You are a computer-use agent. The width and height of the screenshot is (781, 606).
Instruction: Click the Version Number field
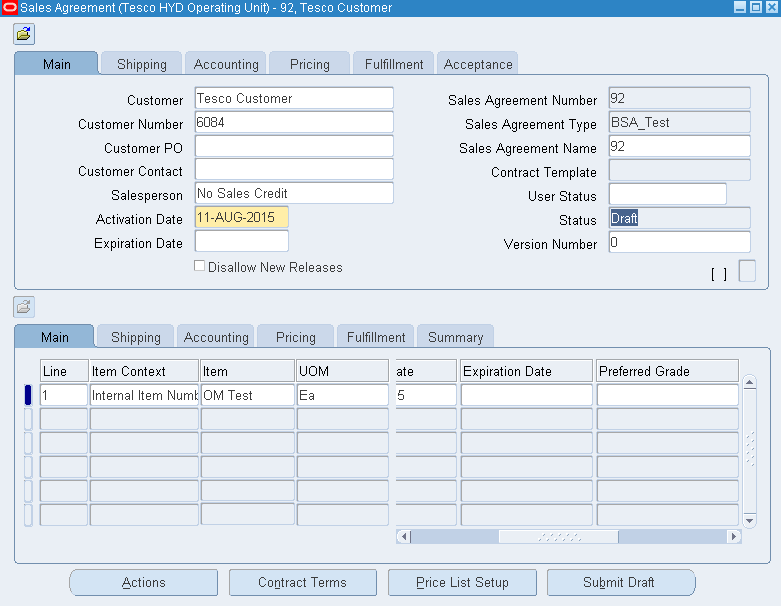[x=679, y=242]
